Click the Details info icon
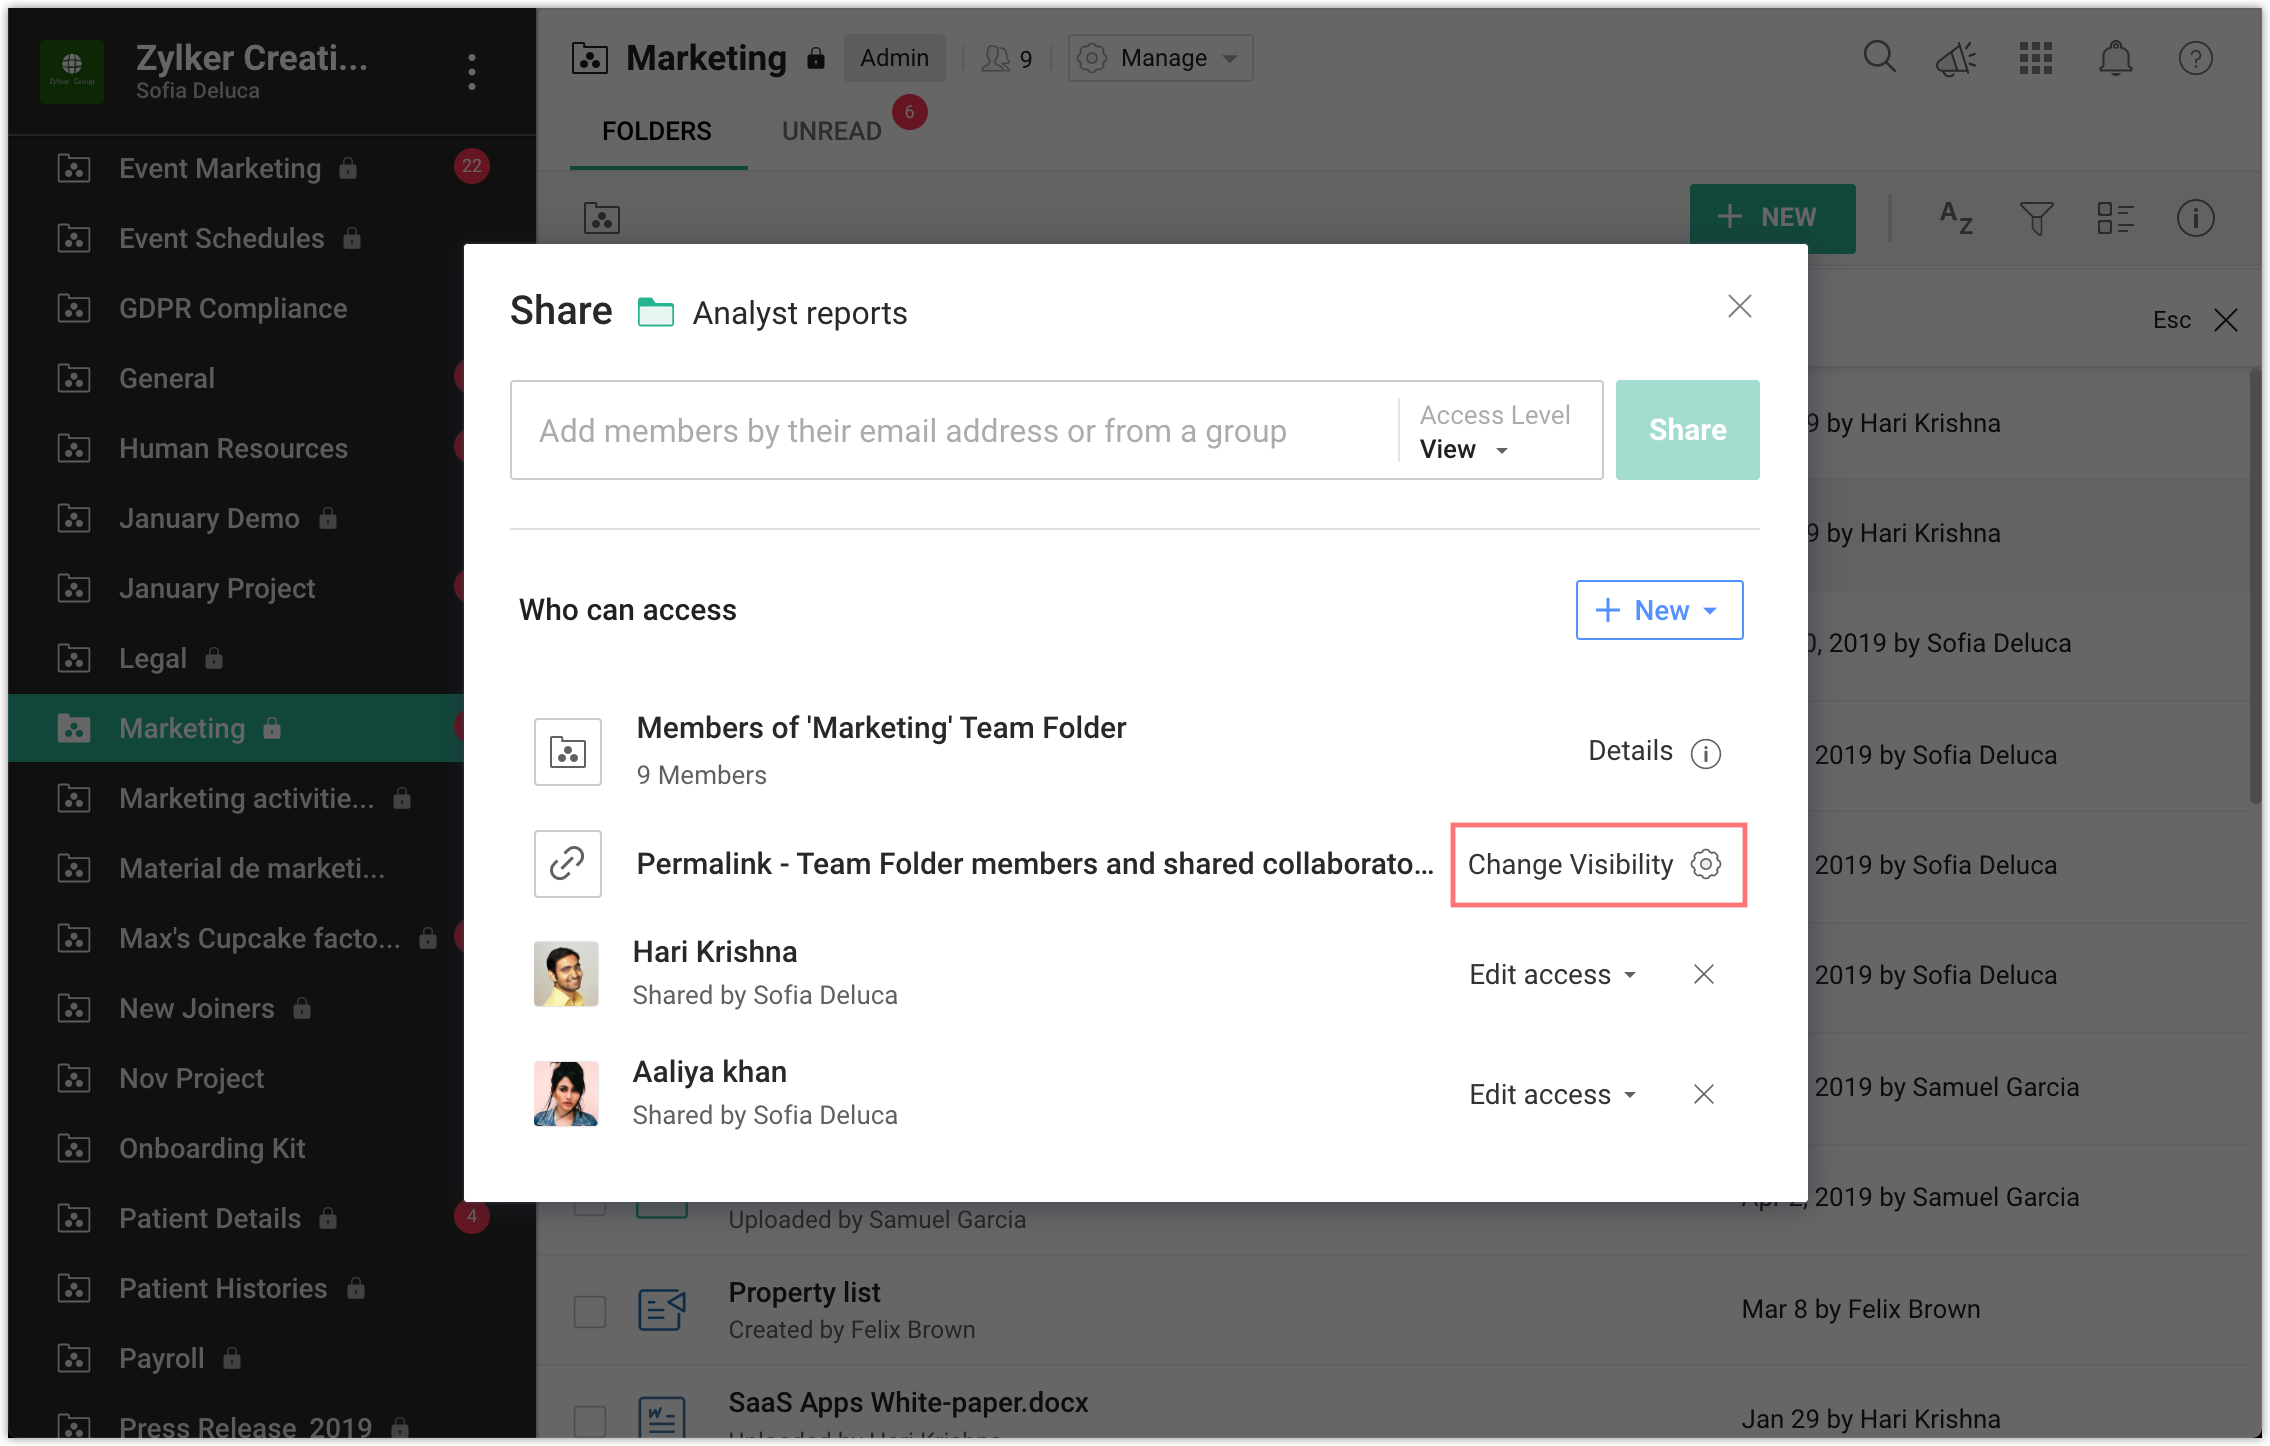This screenshot has width=2270, height=1446. 1705,753
